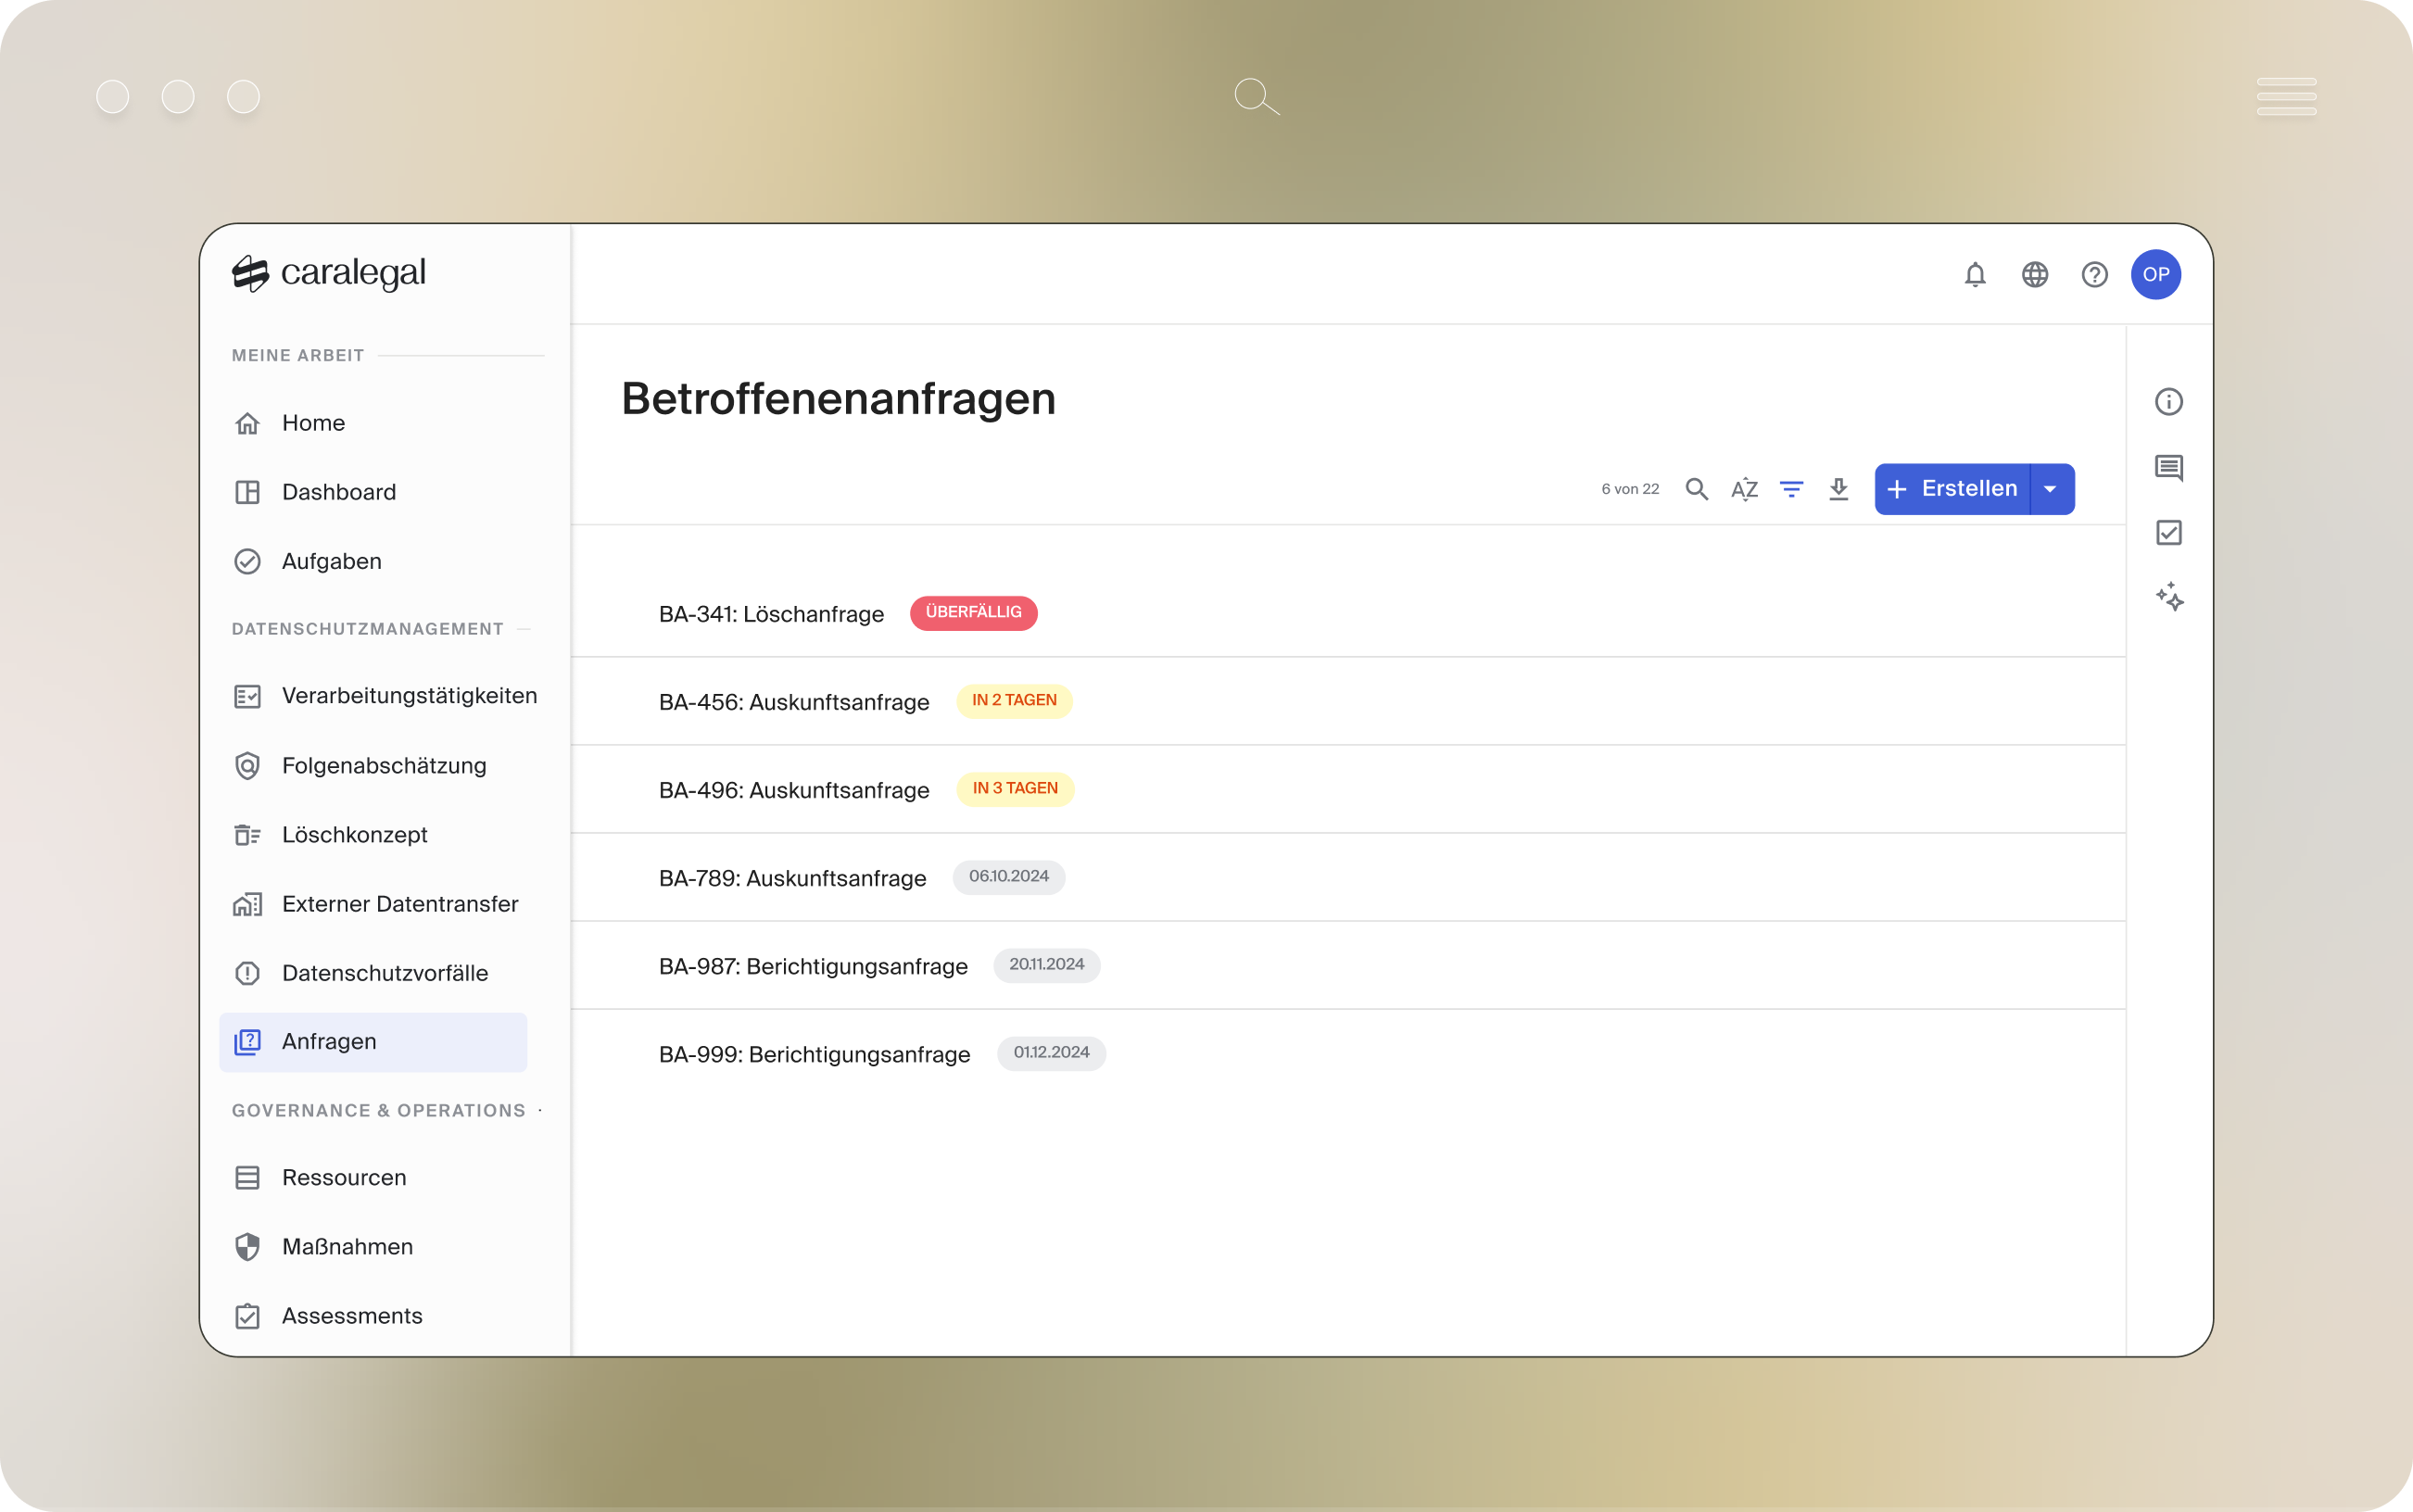
Task: Open the filter icon next to sorting
Action: (x=1792, y=489)
